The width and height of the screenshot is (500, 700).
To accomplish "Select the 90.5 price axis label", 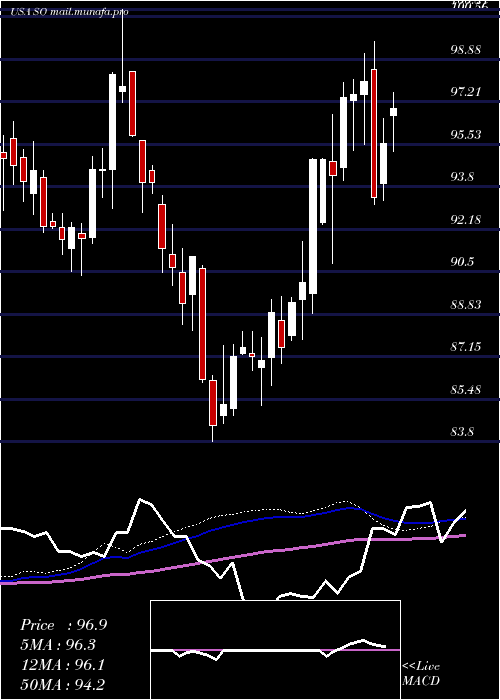I will 462,262.
